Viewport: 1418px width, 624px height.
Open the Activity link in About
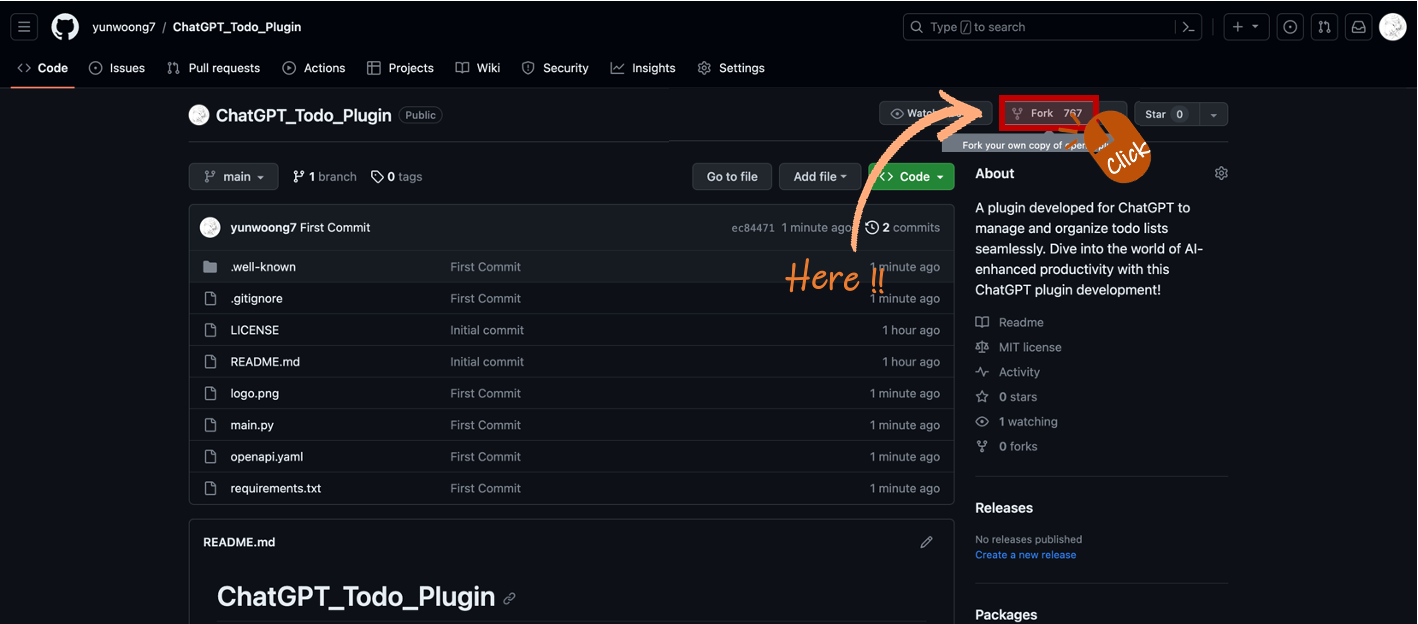1008,372
